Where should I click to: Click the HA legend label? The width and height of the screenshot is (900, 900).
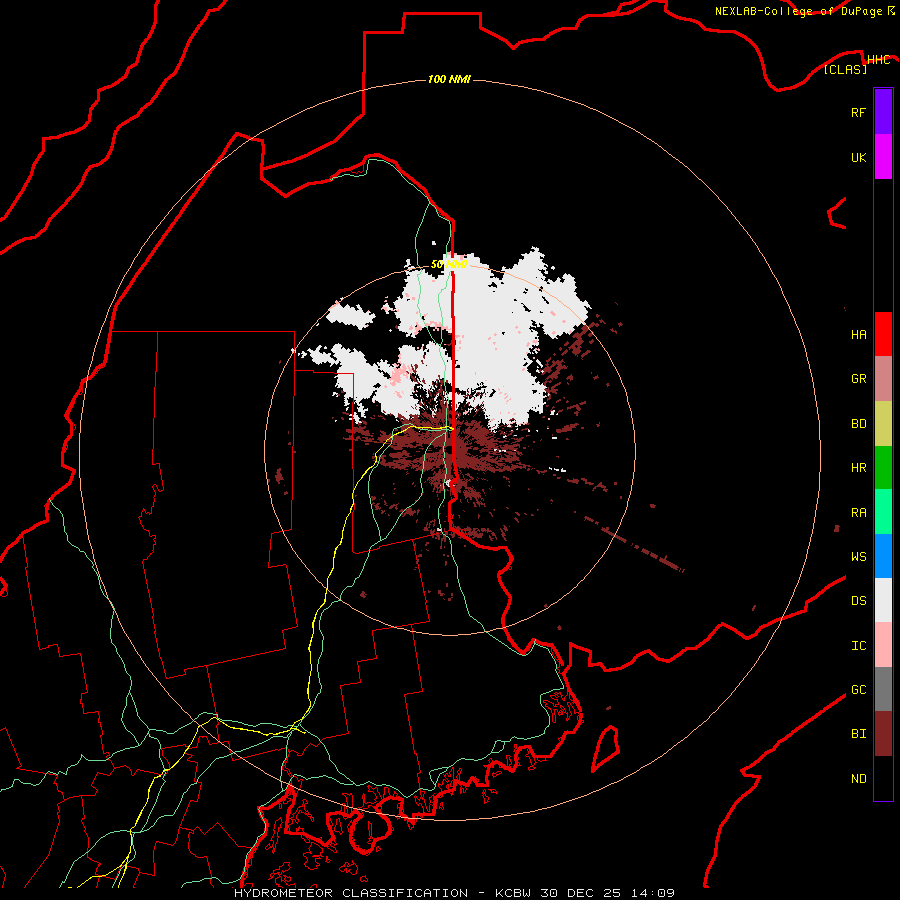pyautogui.click(x=858, y=335)
